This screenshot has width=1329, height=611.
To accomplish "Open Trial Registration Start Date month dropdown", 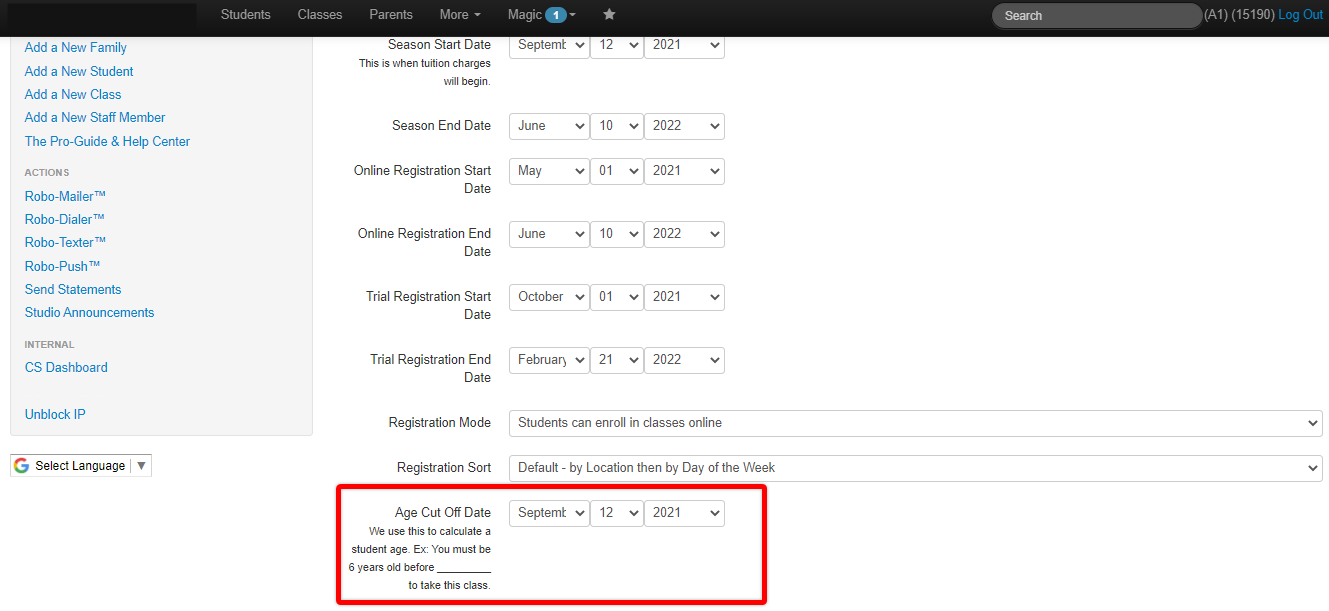I will click(549, 297).
